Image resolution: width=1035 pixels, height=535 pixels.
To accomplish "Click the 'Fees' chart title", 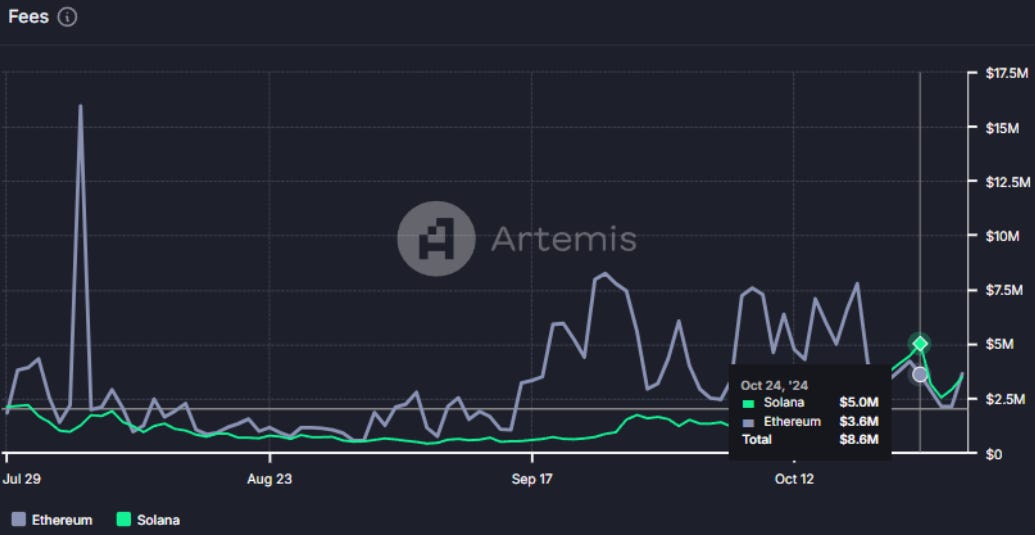I will [x=28, y=17].
